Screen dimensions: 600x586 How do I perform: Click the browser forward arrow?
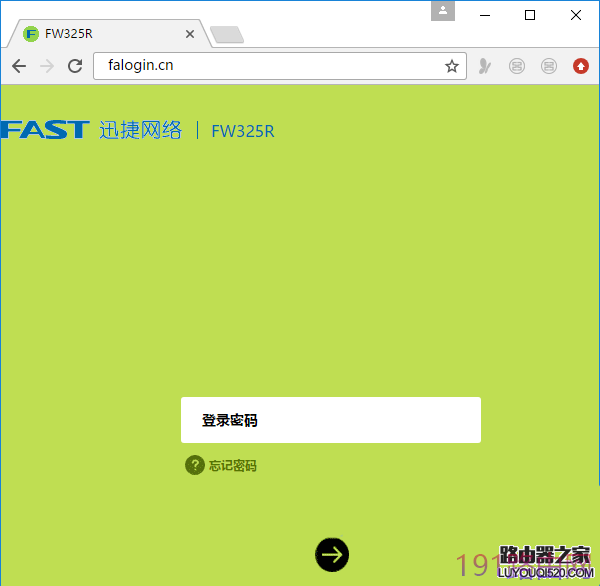coord(47,66)
